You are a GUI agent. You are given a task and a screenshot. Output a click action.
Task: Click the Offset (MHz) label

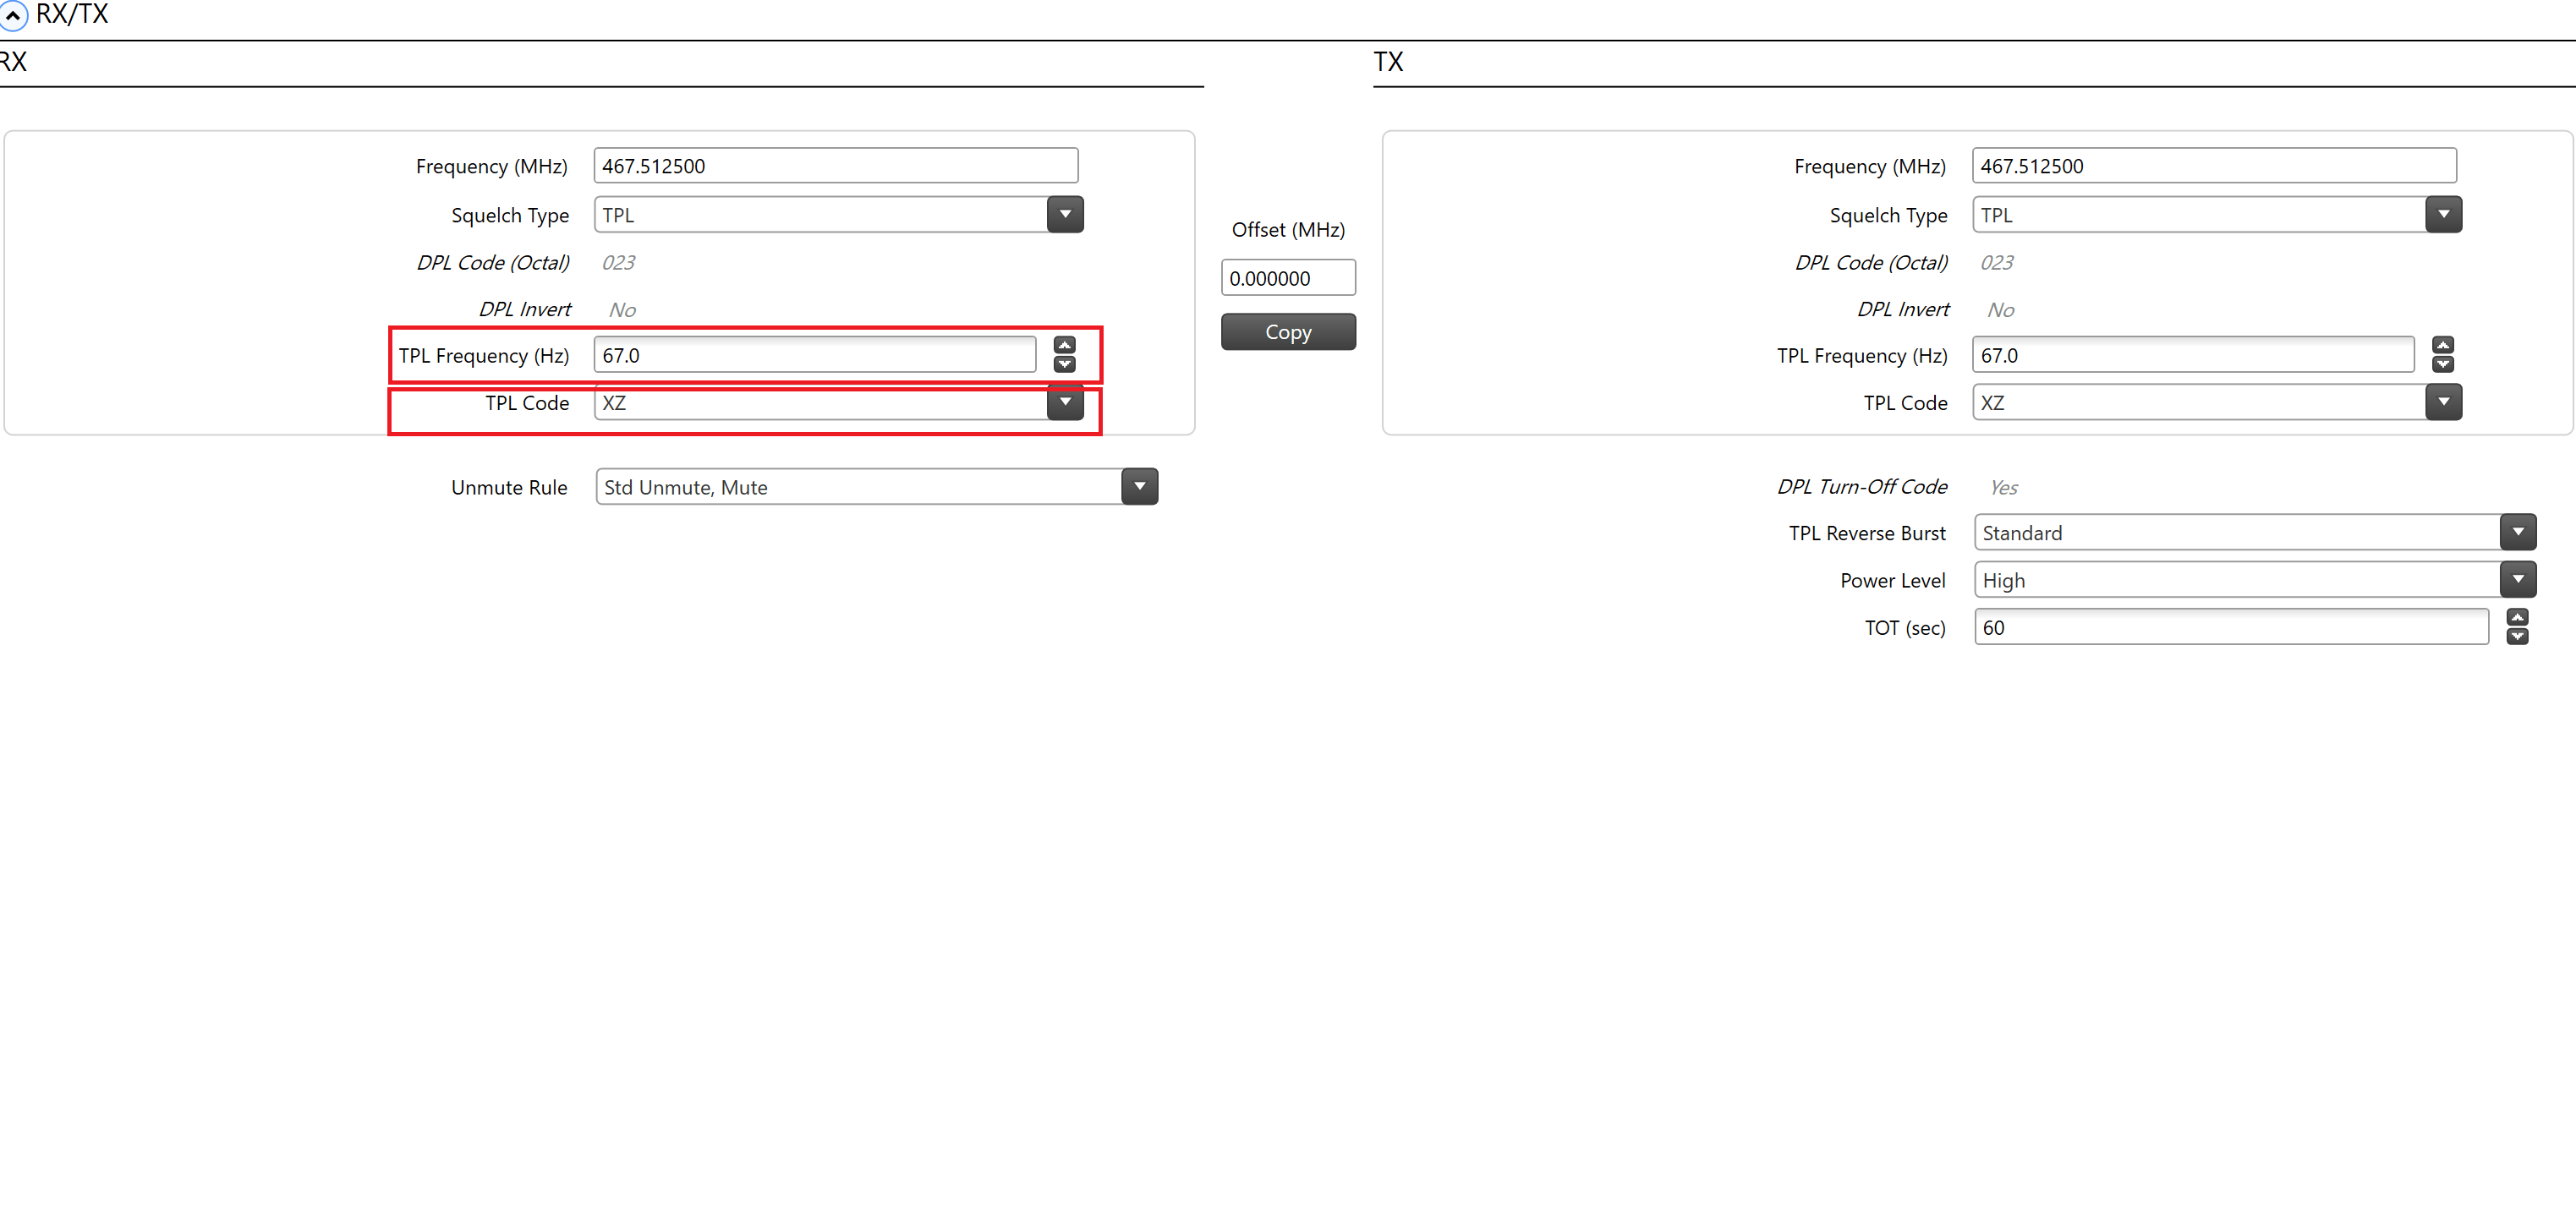click(x=1288, y=230)
